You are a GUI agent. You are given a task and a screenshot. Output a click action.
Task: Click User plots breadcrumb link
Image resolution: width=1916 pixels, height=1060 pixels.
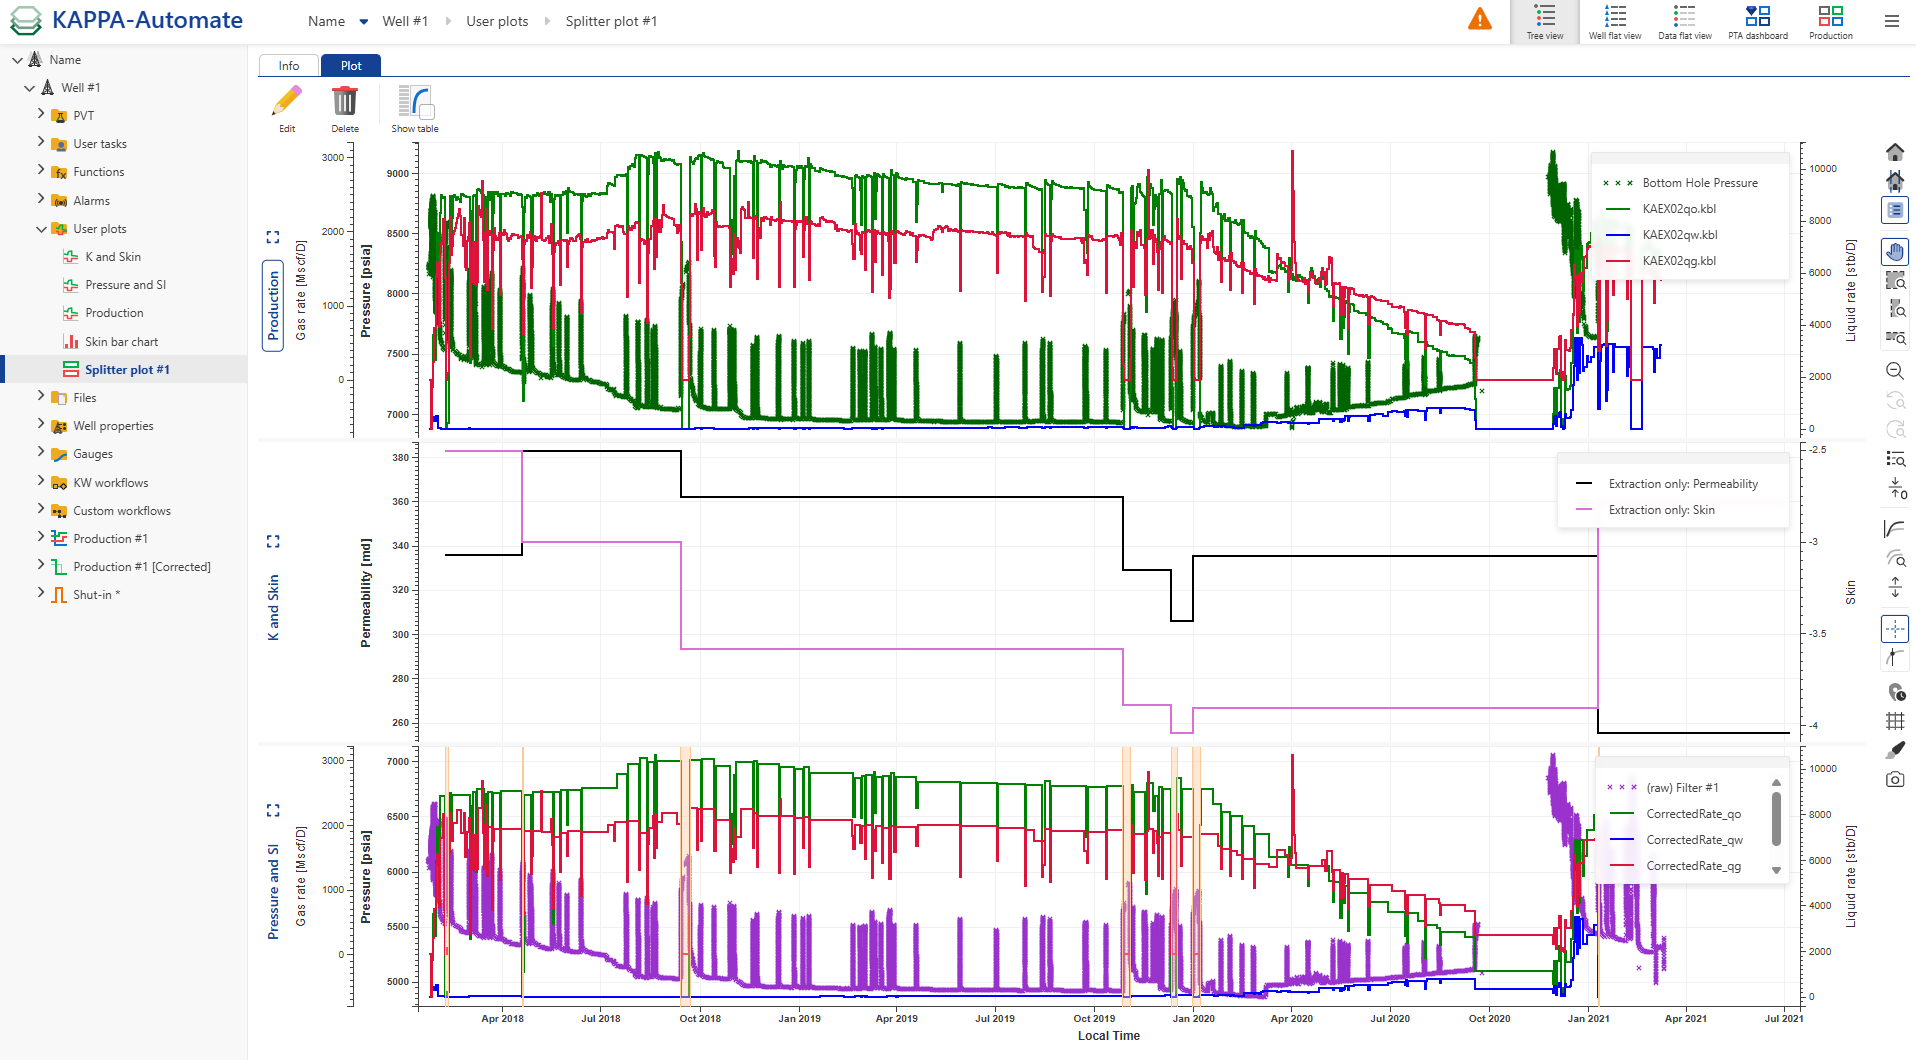497,22
